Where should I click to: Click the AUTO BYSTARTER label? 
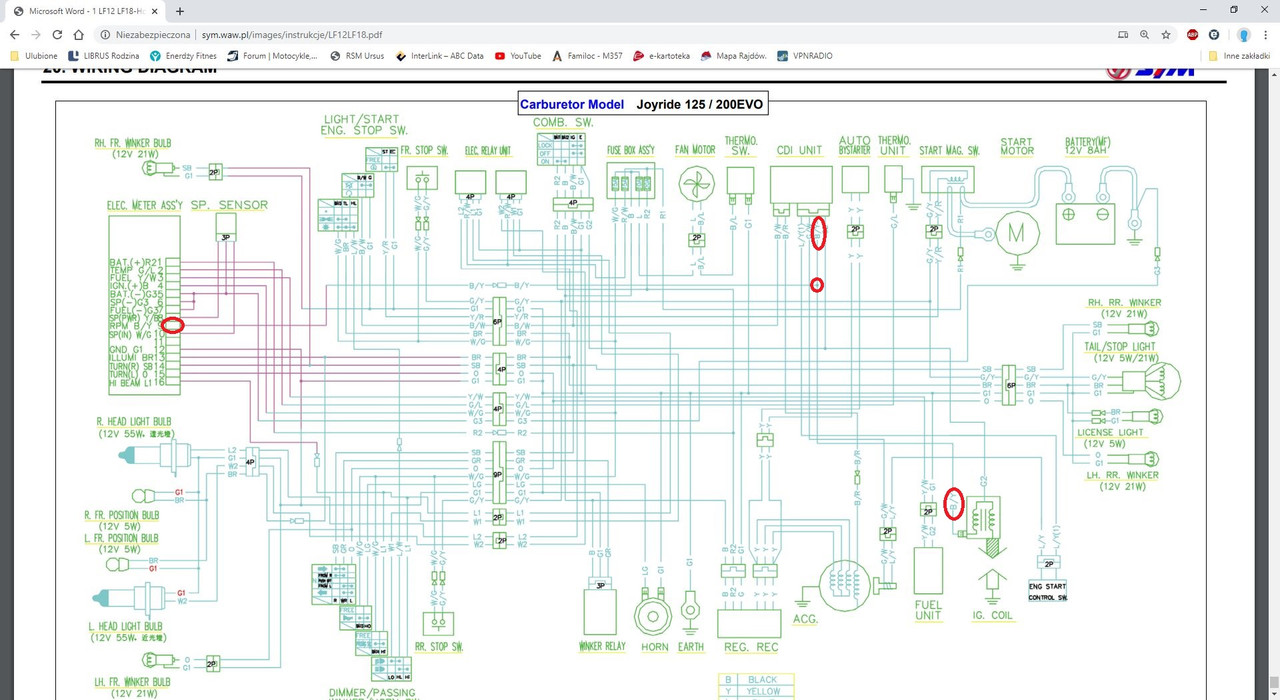(854, 146)
